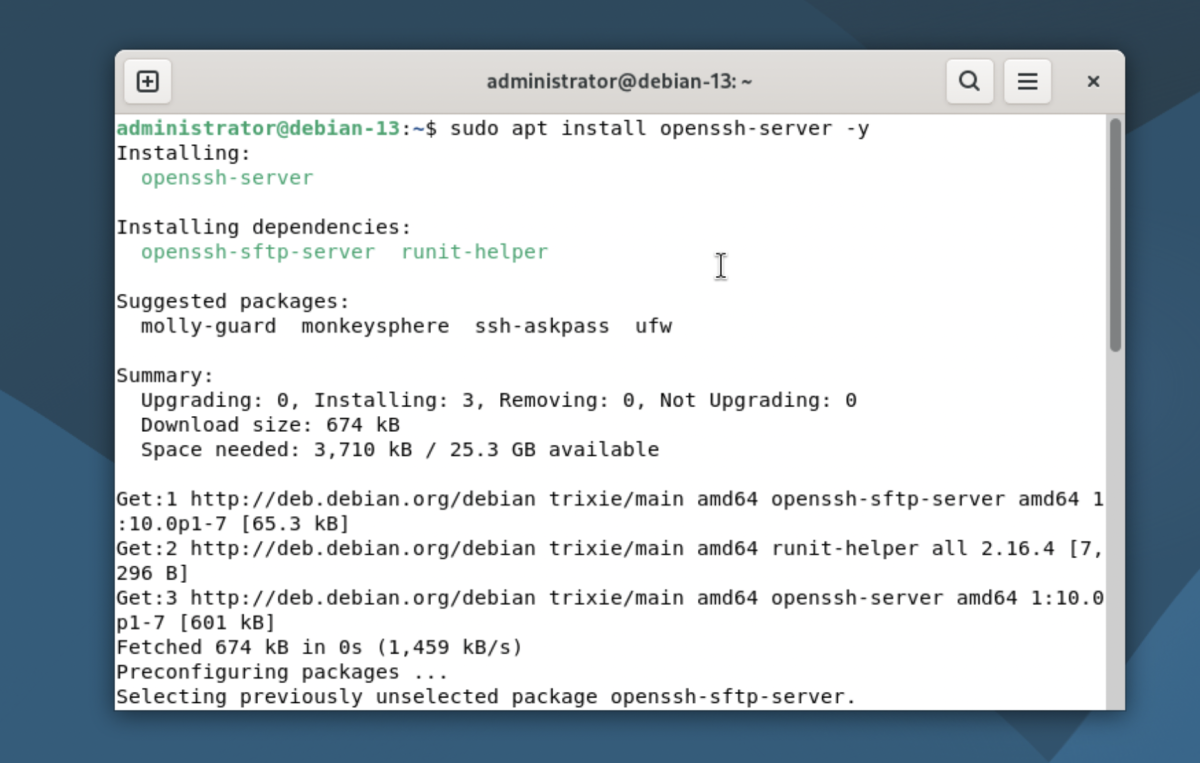Click the green openssh-server package name

[227, 178]
